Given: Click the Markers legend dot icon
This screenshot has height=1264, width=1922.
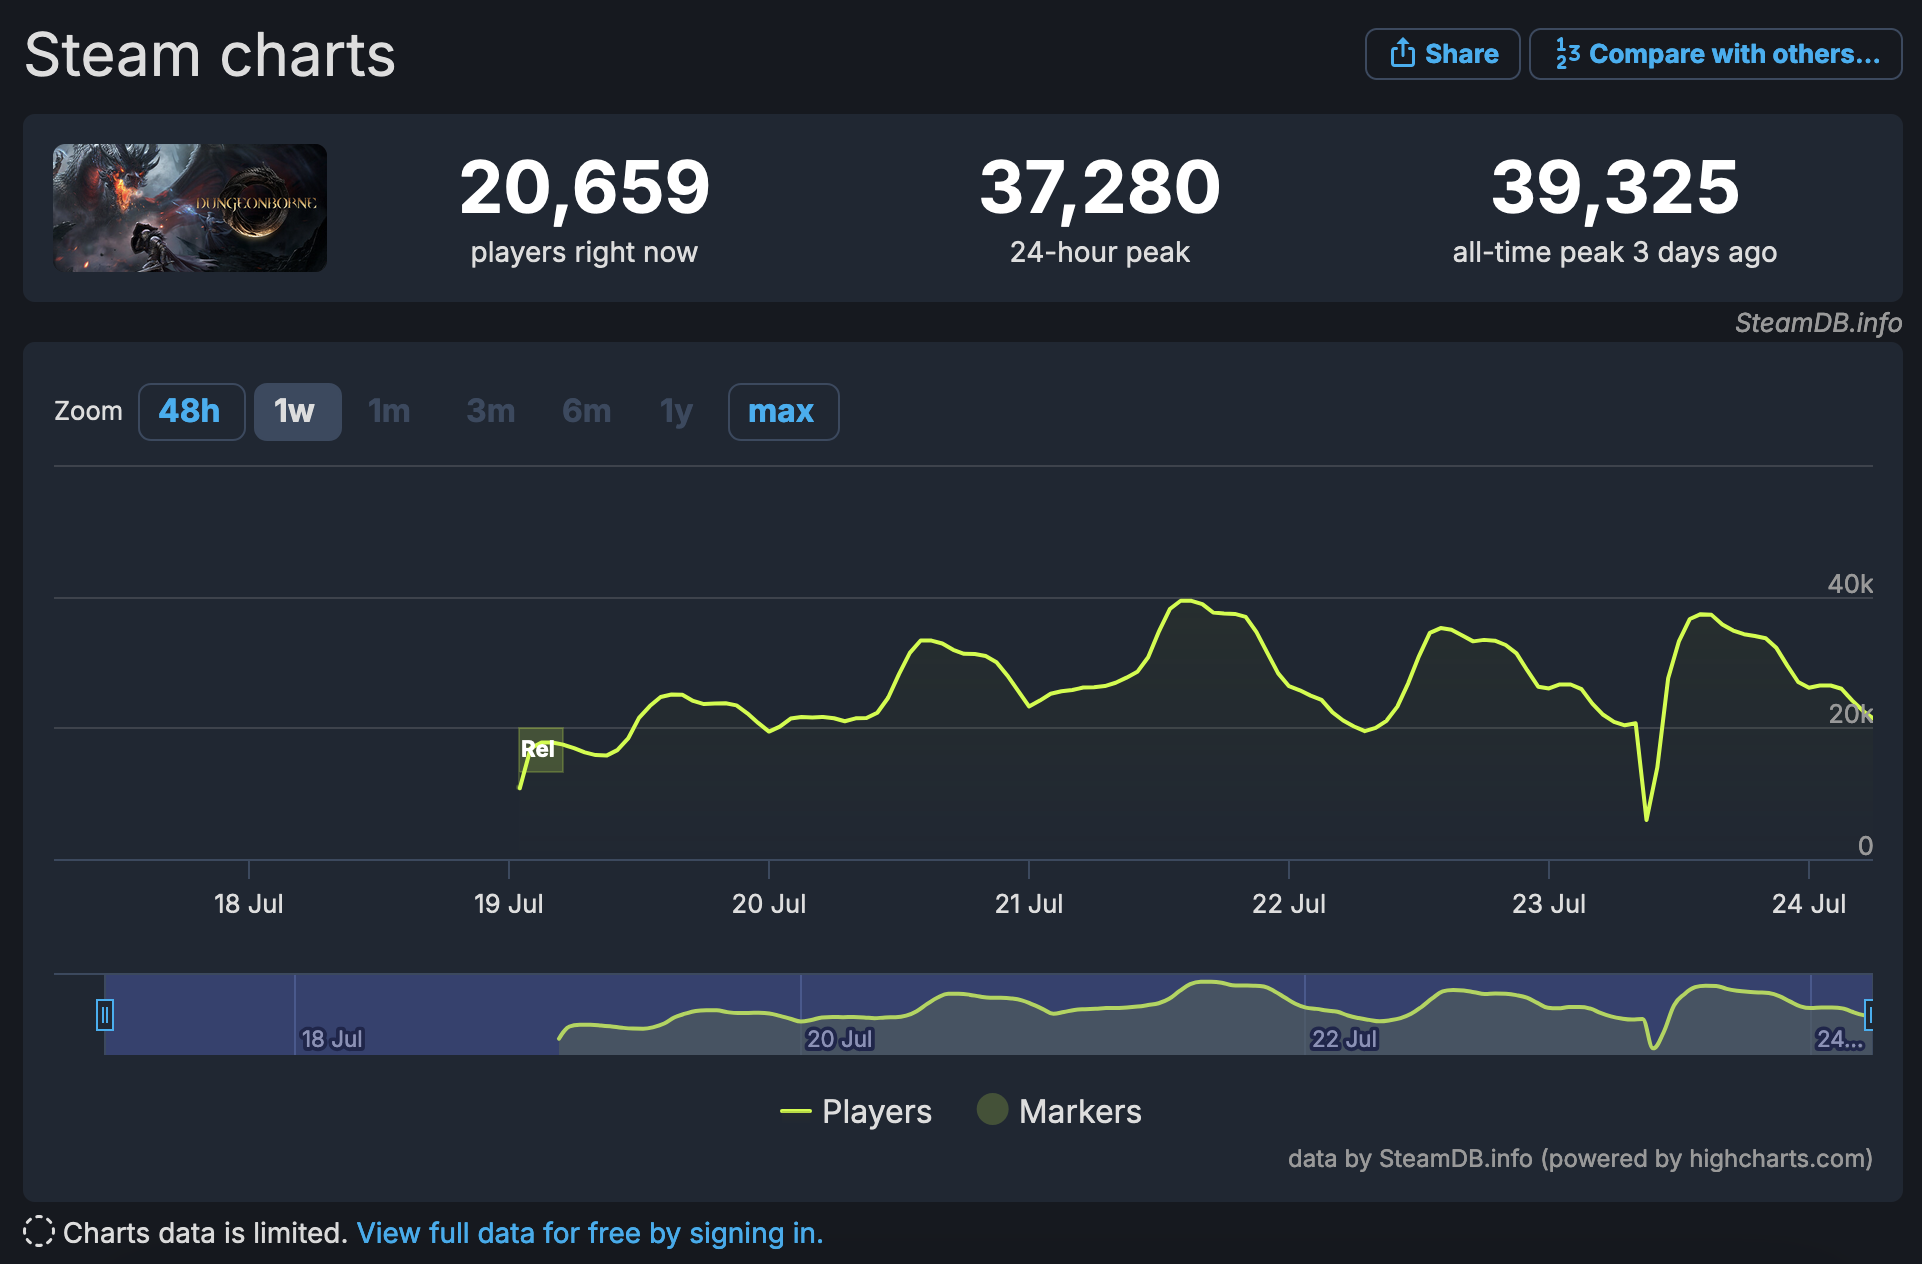Looking at the screenshot, I should [x=991, y=1111].
